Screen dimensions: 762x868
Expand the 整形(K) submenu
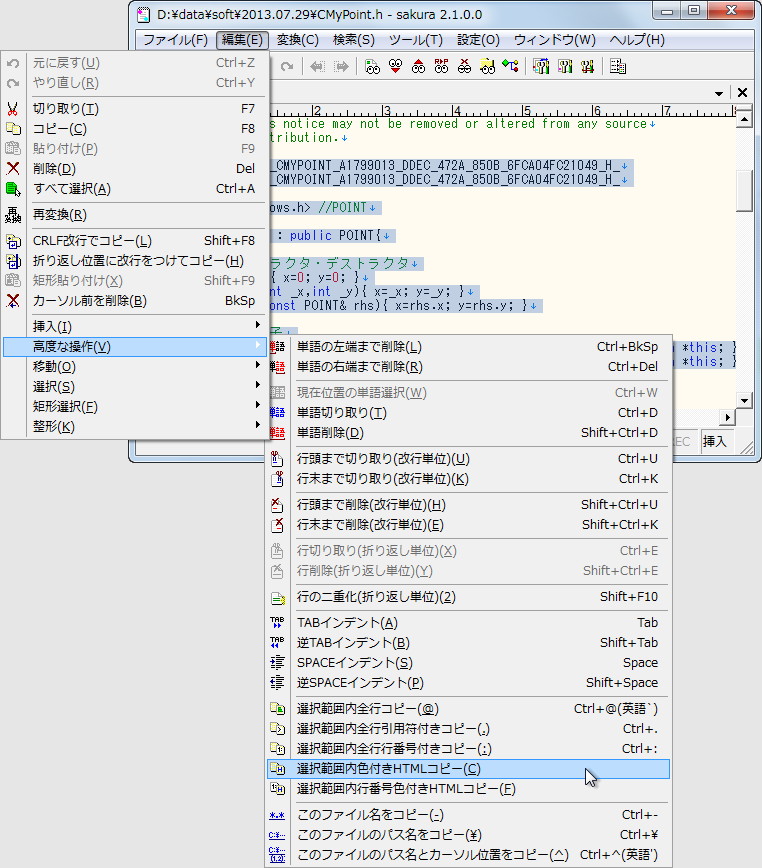pos(133,426)
